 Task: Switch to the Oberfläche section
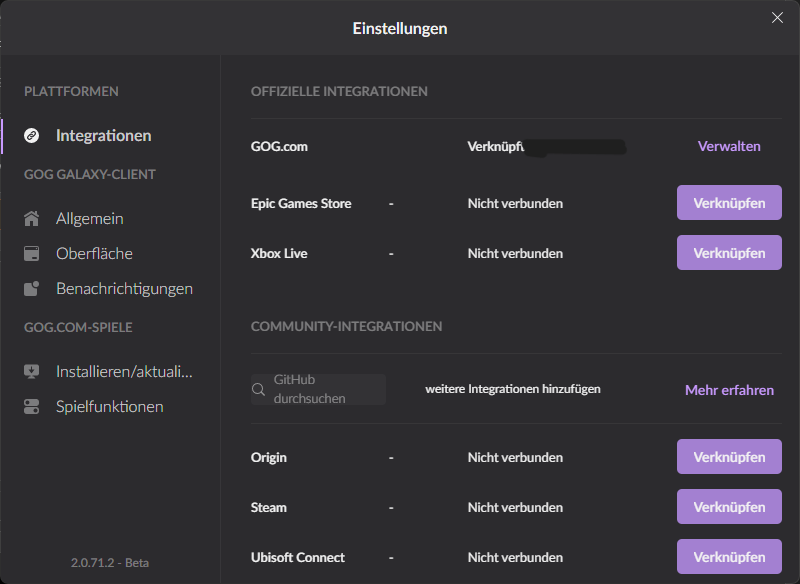97,253
